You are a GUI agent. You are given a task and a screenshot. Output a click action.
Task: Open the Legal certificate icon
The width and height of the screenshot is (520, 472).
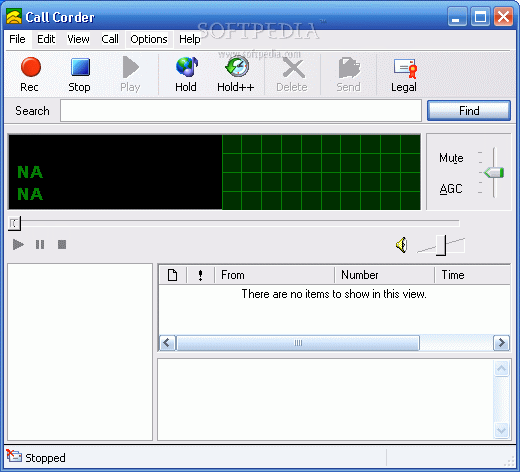pos(405,68)
